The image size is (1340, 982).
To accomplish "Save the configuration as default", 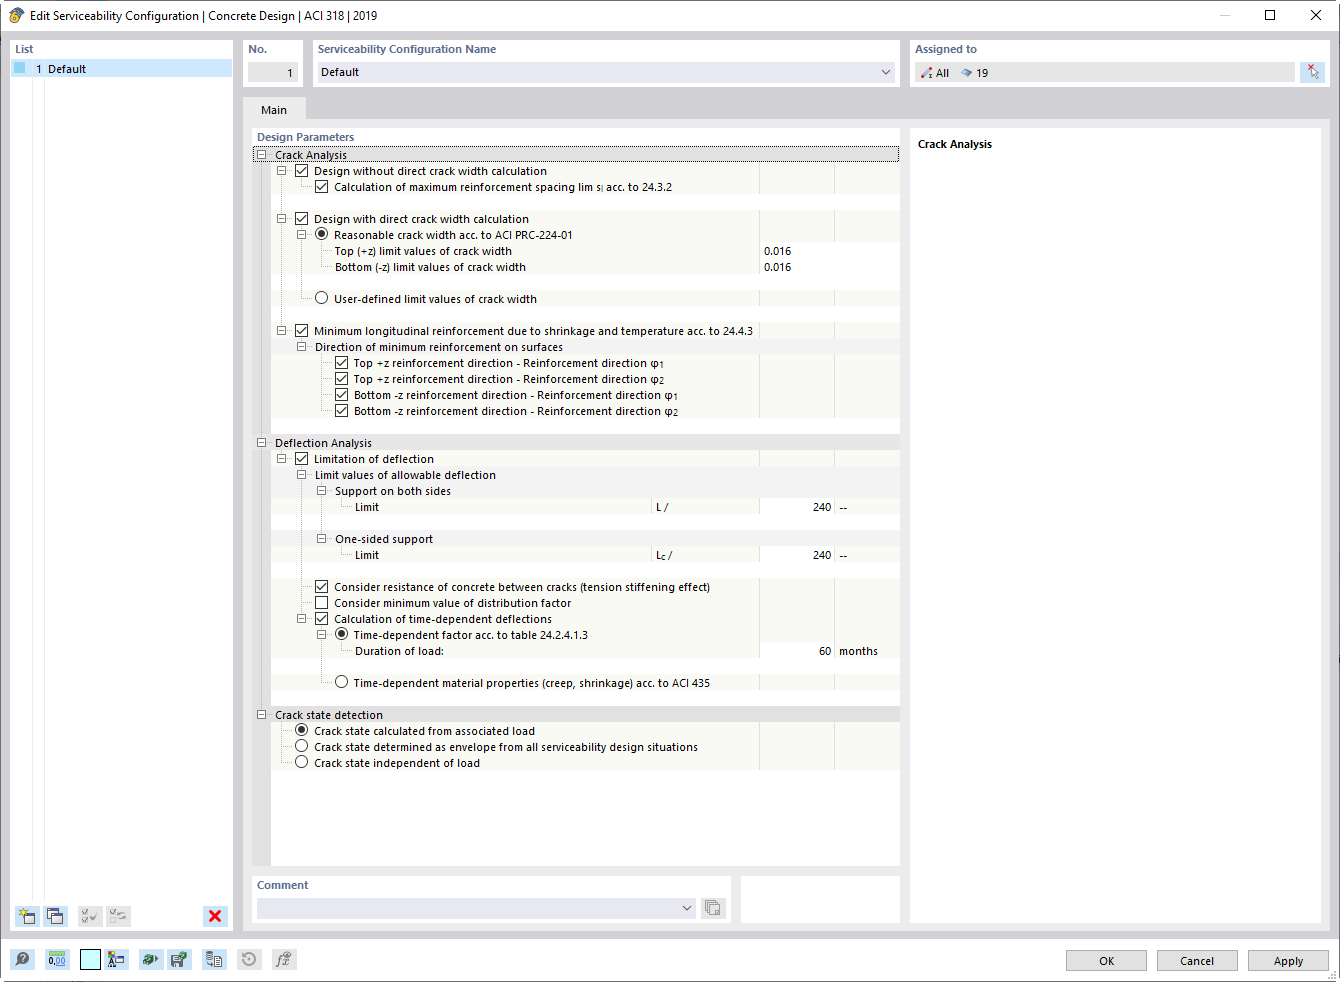I will point(180,959).
